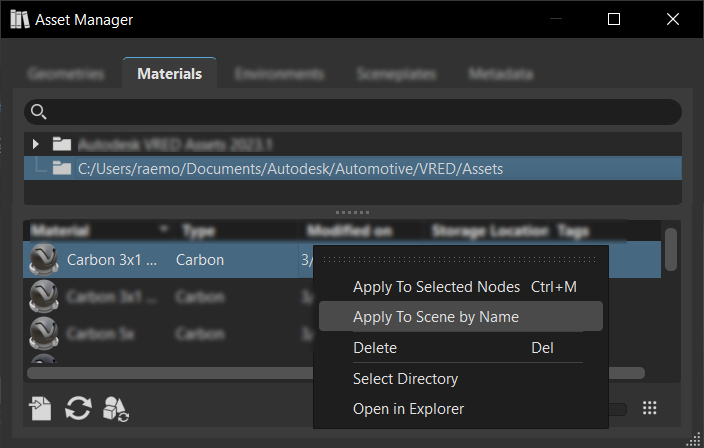Choose Select Directory from context menu
This screenshot has height=448, width=704.
[405, 379]
